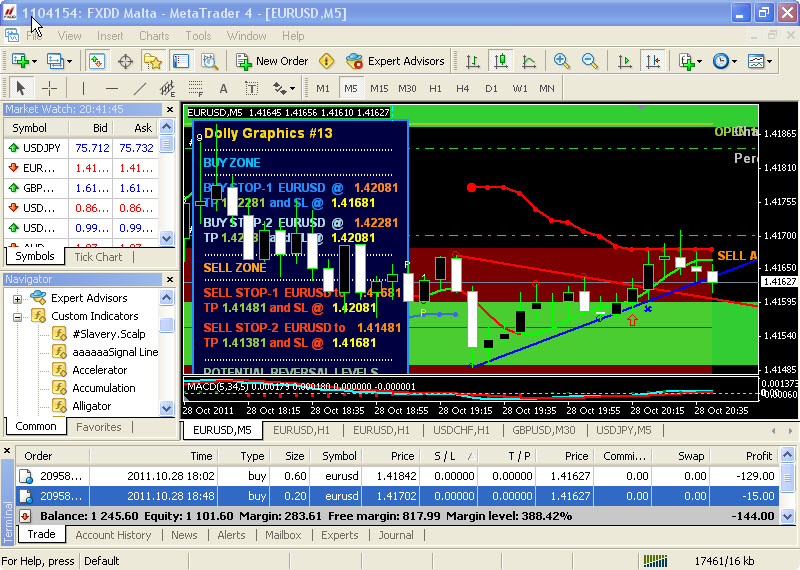Toggle the Navigator star-folder icon

[153, 61]
